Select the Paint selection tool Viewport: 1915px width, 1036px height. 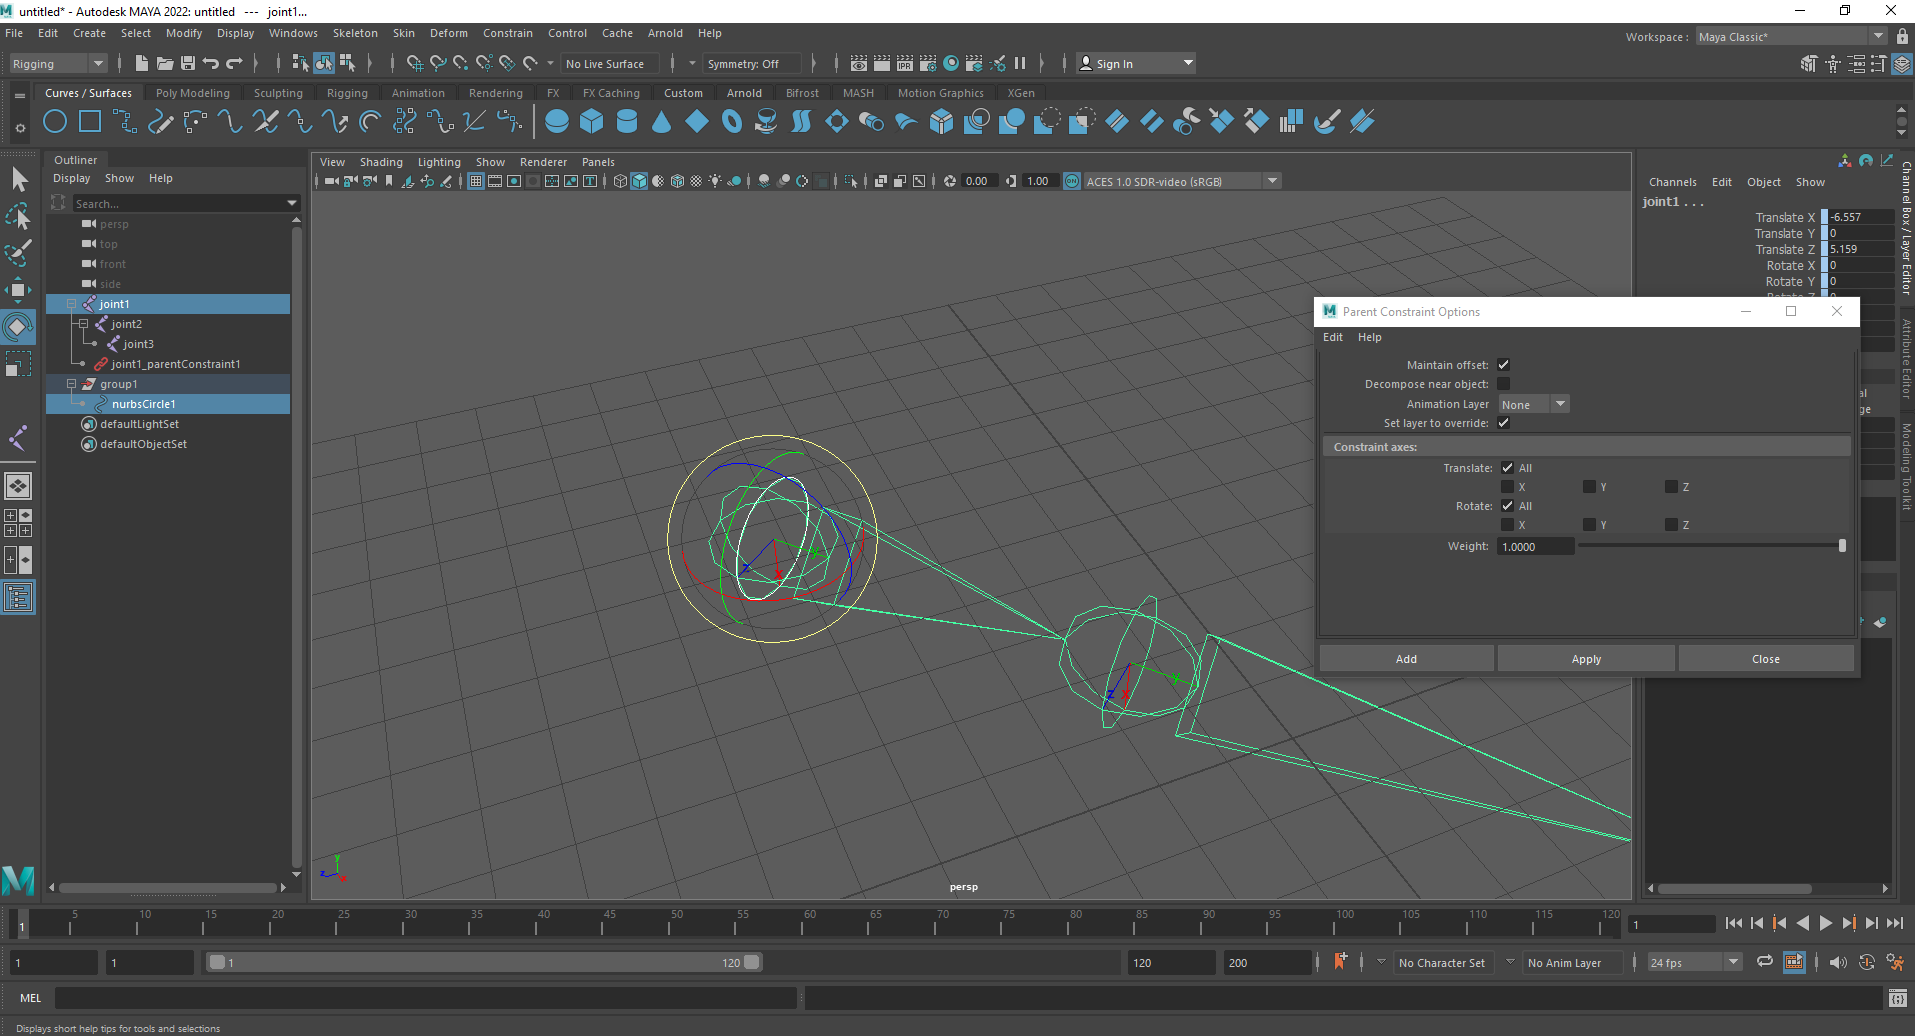tap(19, 252)
